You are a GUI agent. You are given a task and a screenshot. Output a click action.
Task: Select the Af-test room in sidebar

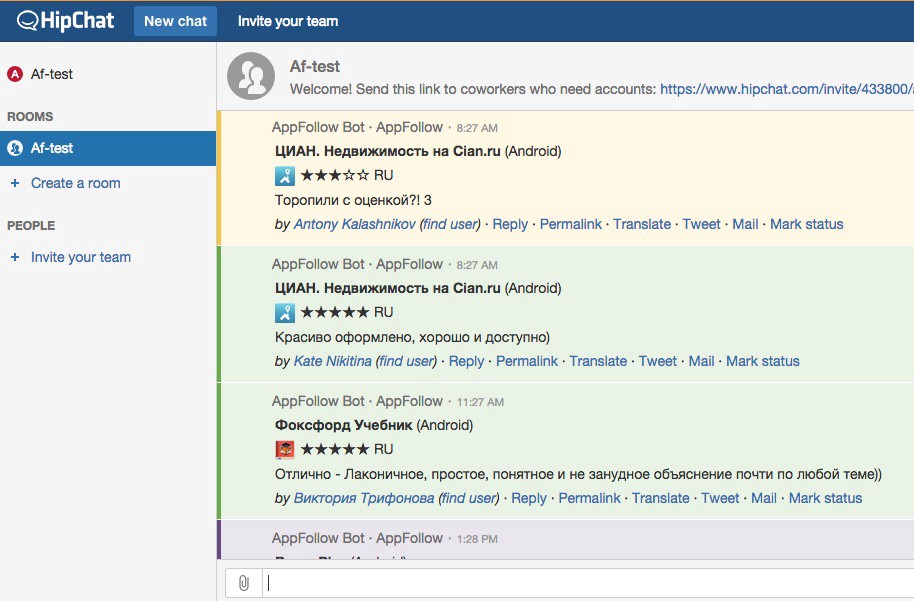click(52, 148)
